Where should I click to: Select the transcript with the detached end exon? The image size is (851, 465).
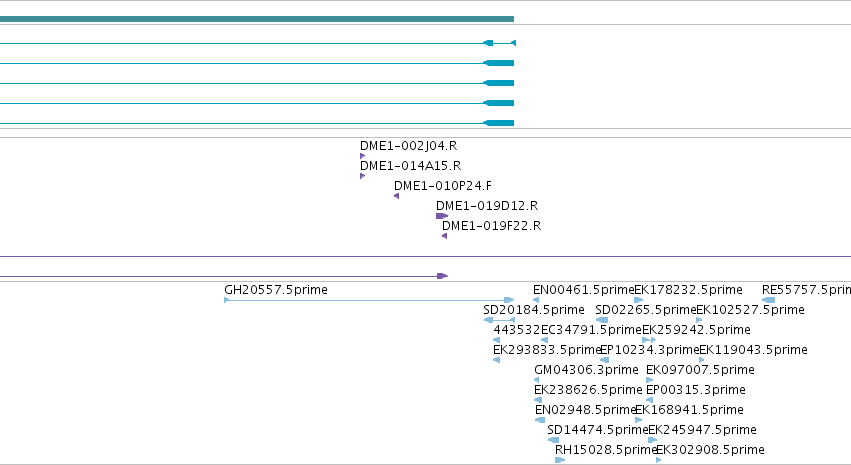click(x=258, y=43)
